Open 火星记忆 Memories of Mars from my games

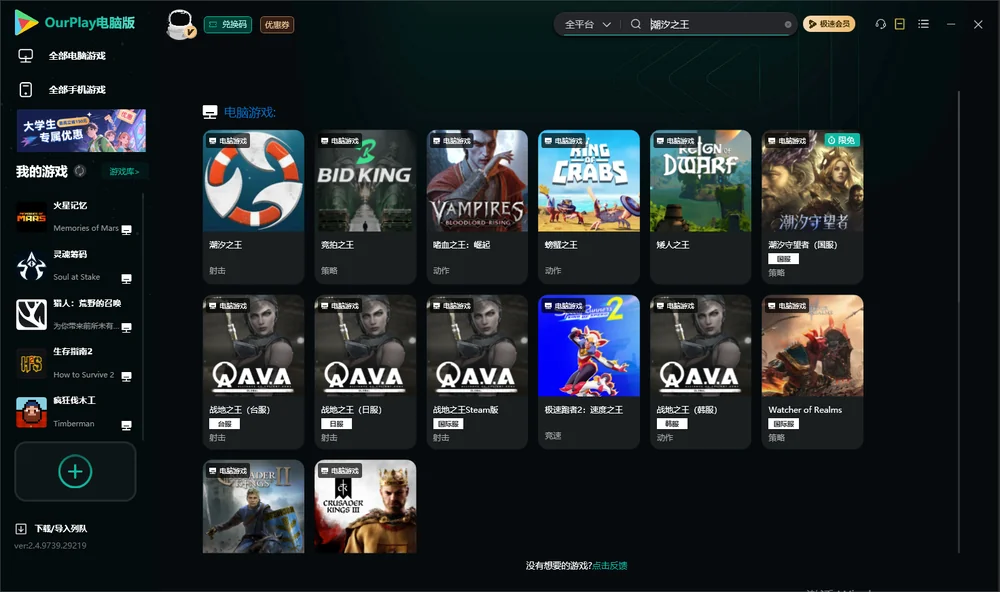click(x=75, y=218)
